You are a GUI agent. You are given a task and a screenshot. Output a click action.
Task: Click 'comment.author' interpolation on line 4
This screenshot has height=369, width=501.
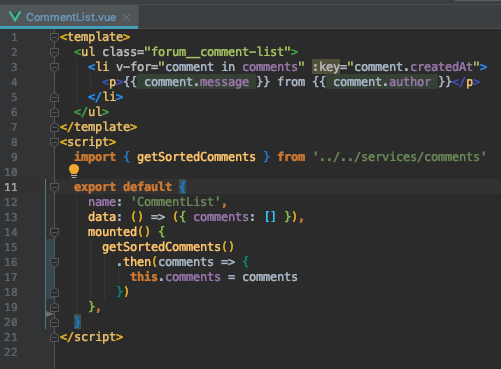[x=382, y=82]
